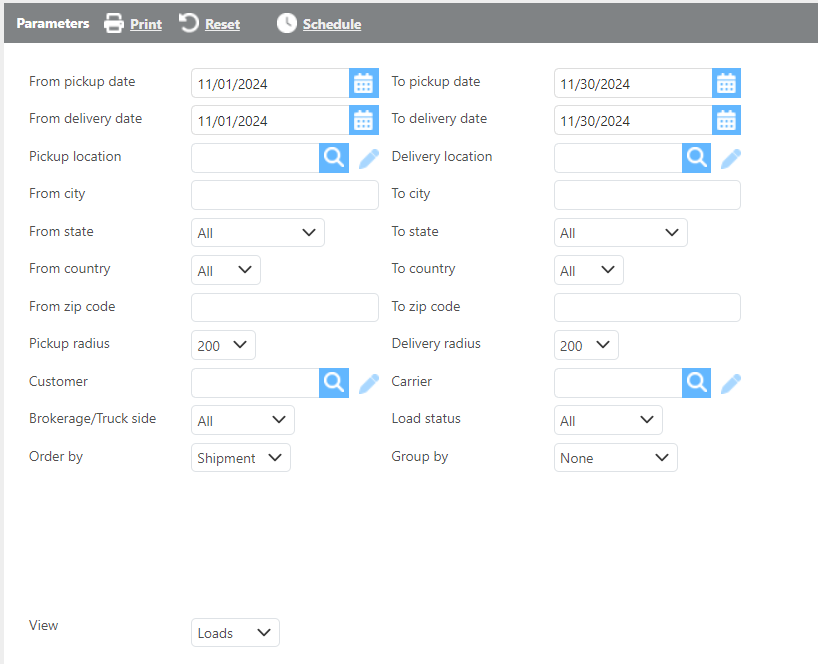Click the Print link
The width and height of the screenshot is (818, 664).
click(x=145, y=24)
